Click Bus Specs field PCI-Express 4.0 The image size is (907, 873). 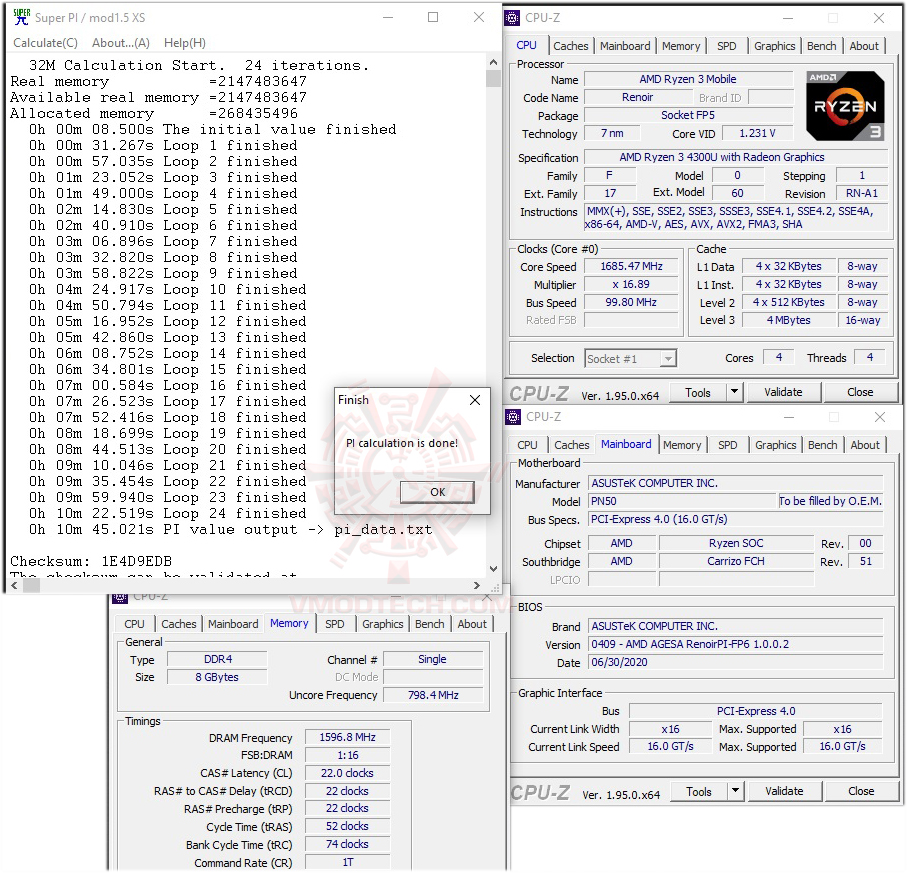click(x=736, y=520)
